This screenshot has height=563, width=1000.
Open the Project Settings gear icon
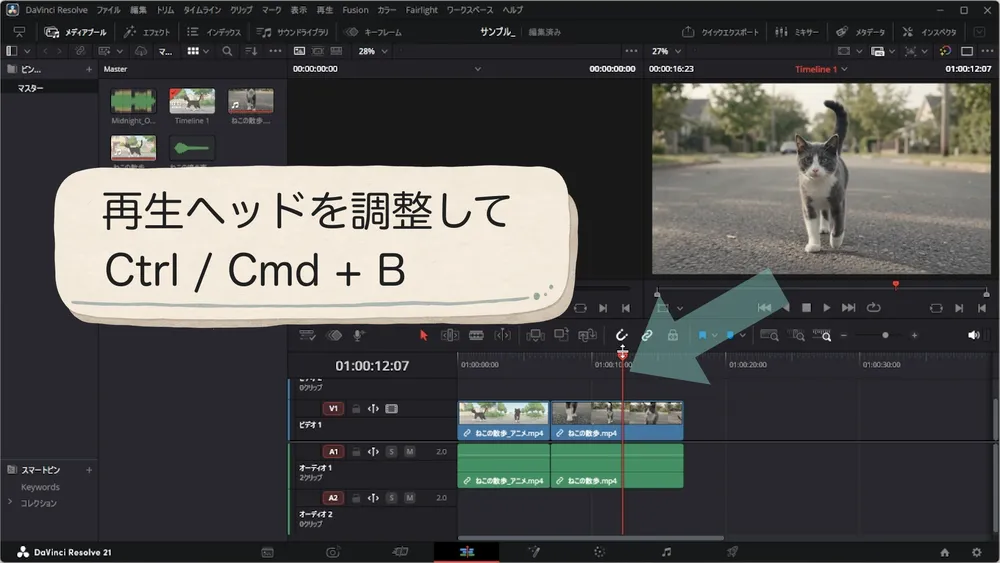pyautogui.click(x=976, y=552)
